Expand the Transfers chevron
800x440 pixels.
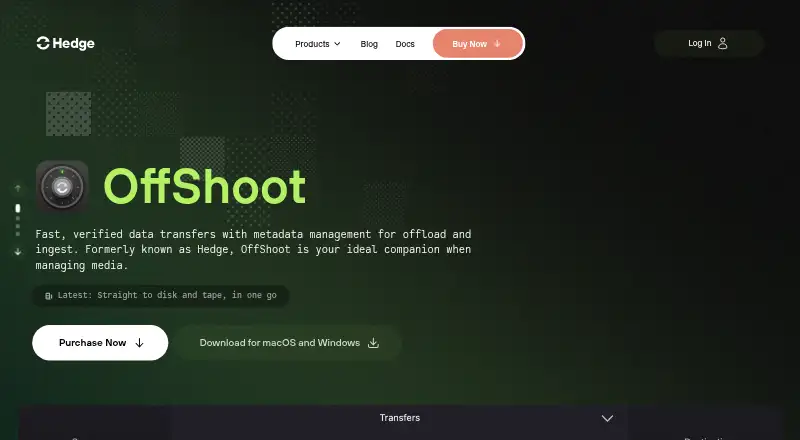[x=607, y=419]
